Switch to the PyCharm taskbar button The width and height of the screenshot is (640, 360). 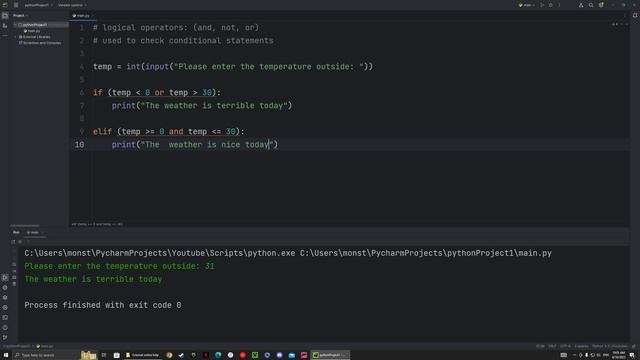click(330, 355)
